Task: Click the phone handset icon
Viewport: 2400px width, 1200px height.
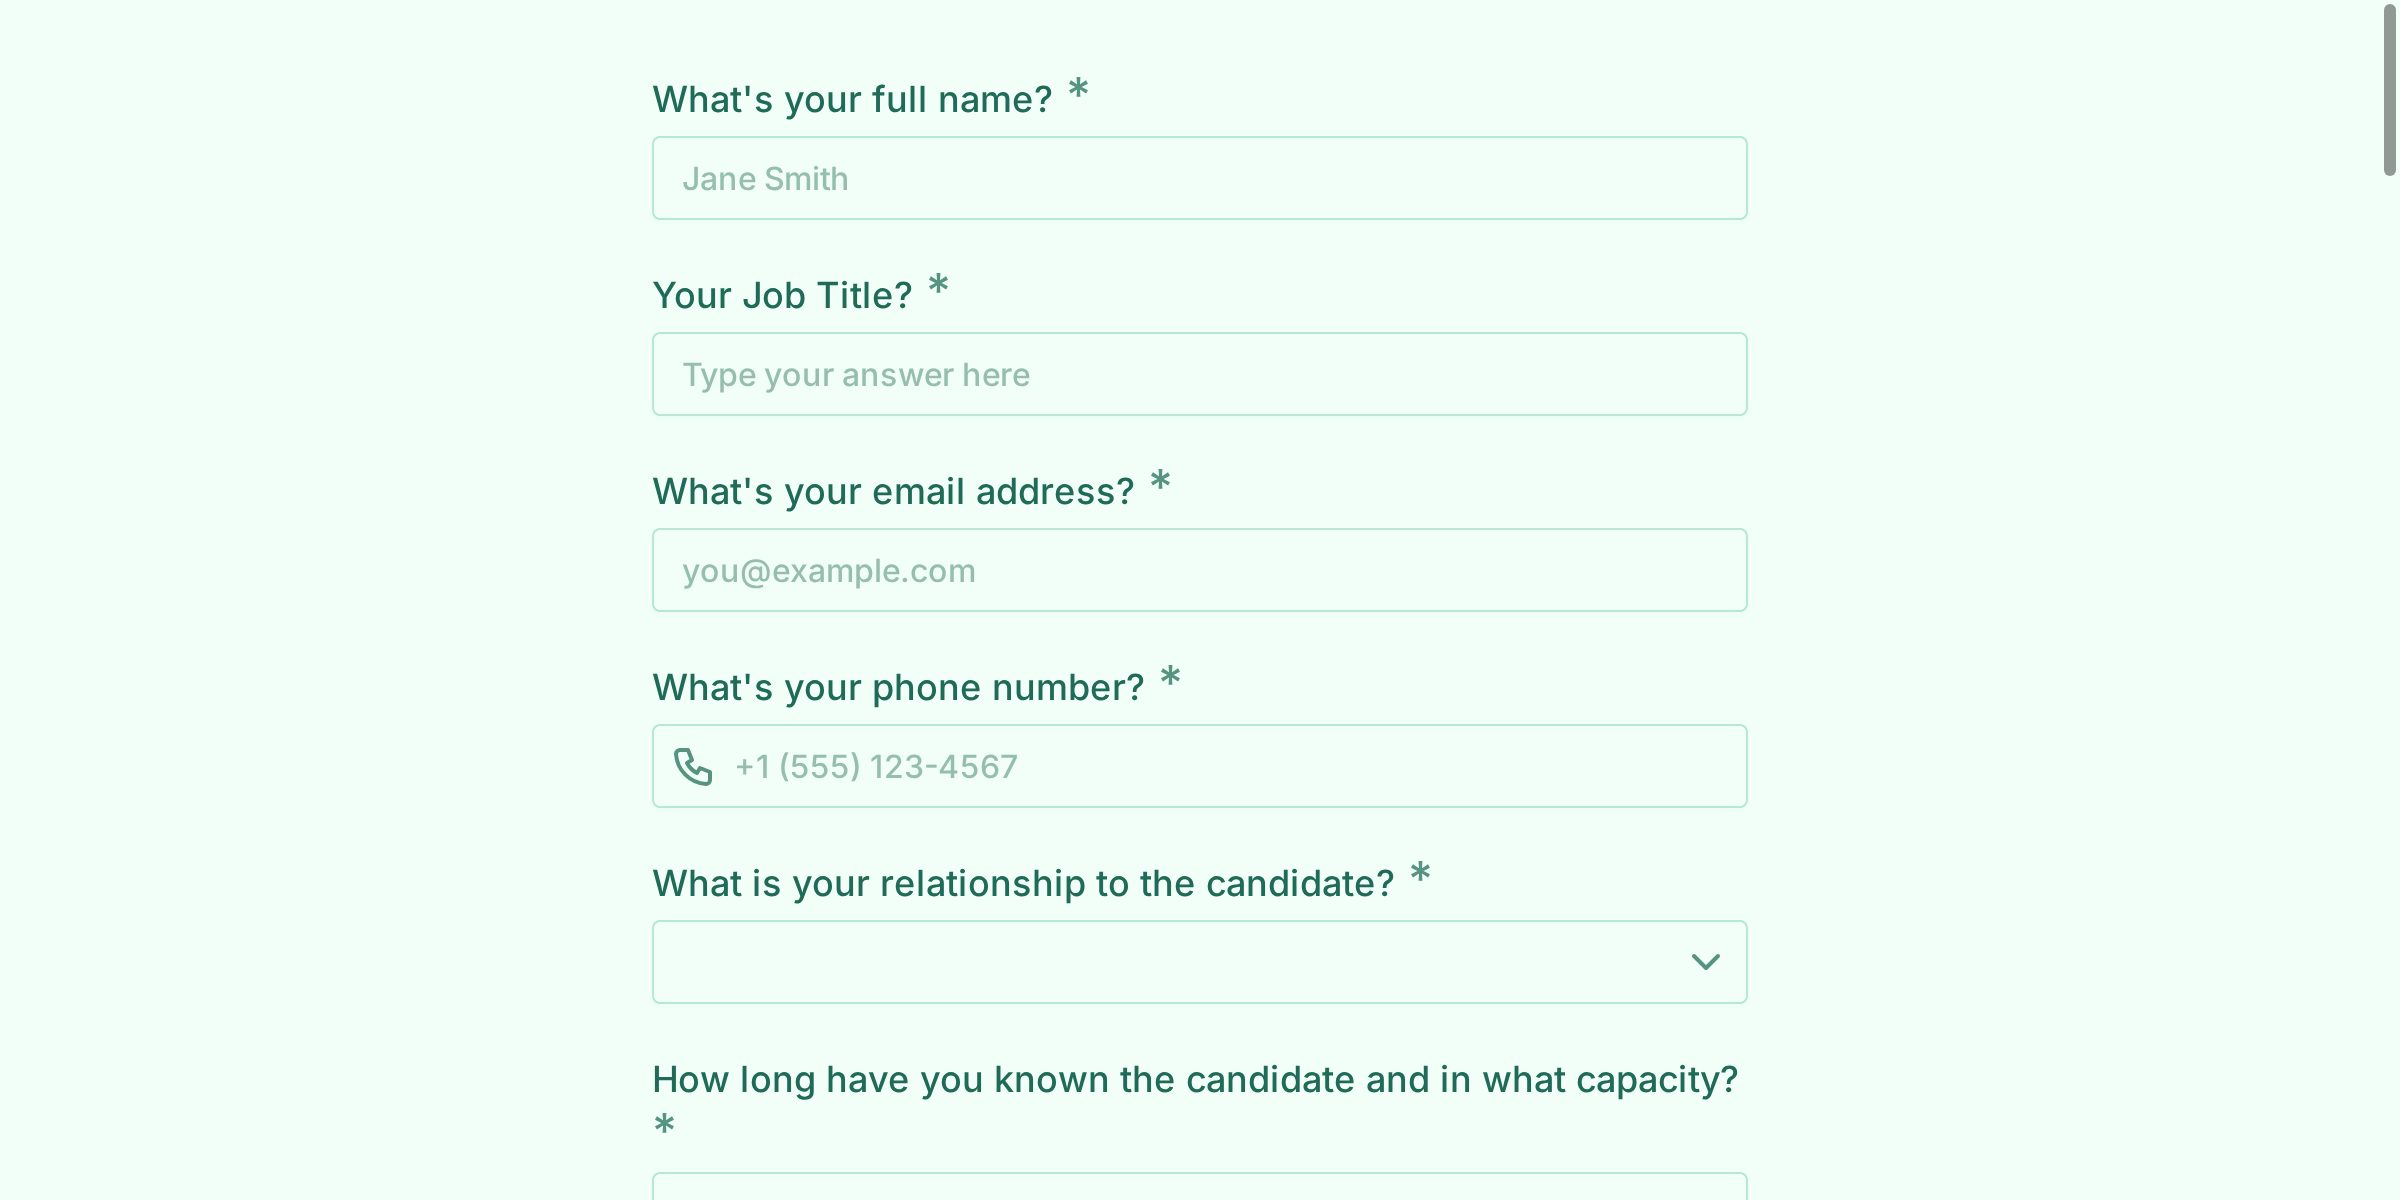Action: tap(693, 767)
